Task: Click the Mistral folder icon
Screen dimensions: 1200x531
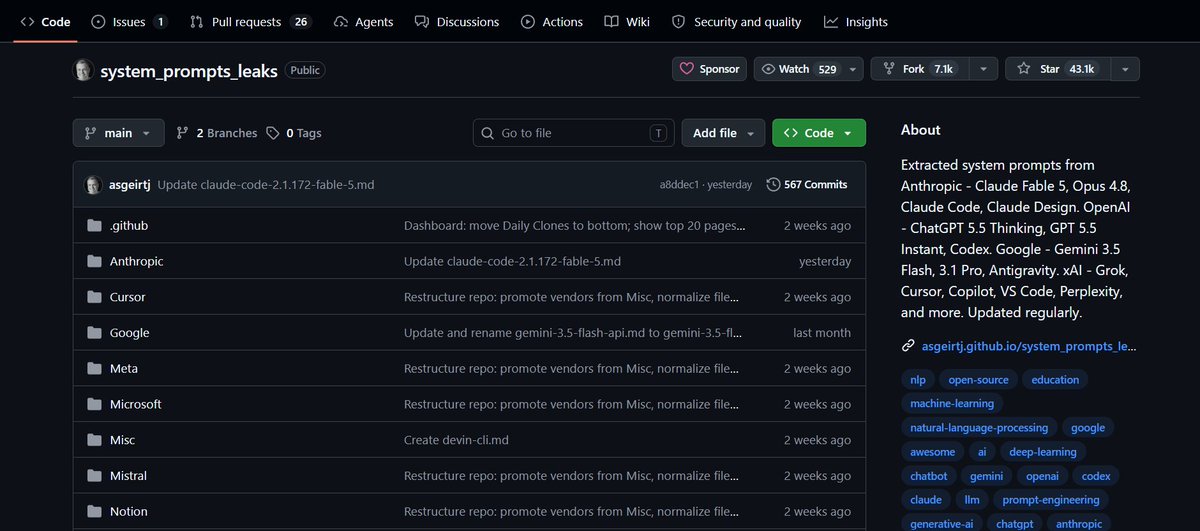Action: 94,476
